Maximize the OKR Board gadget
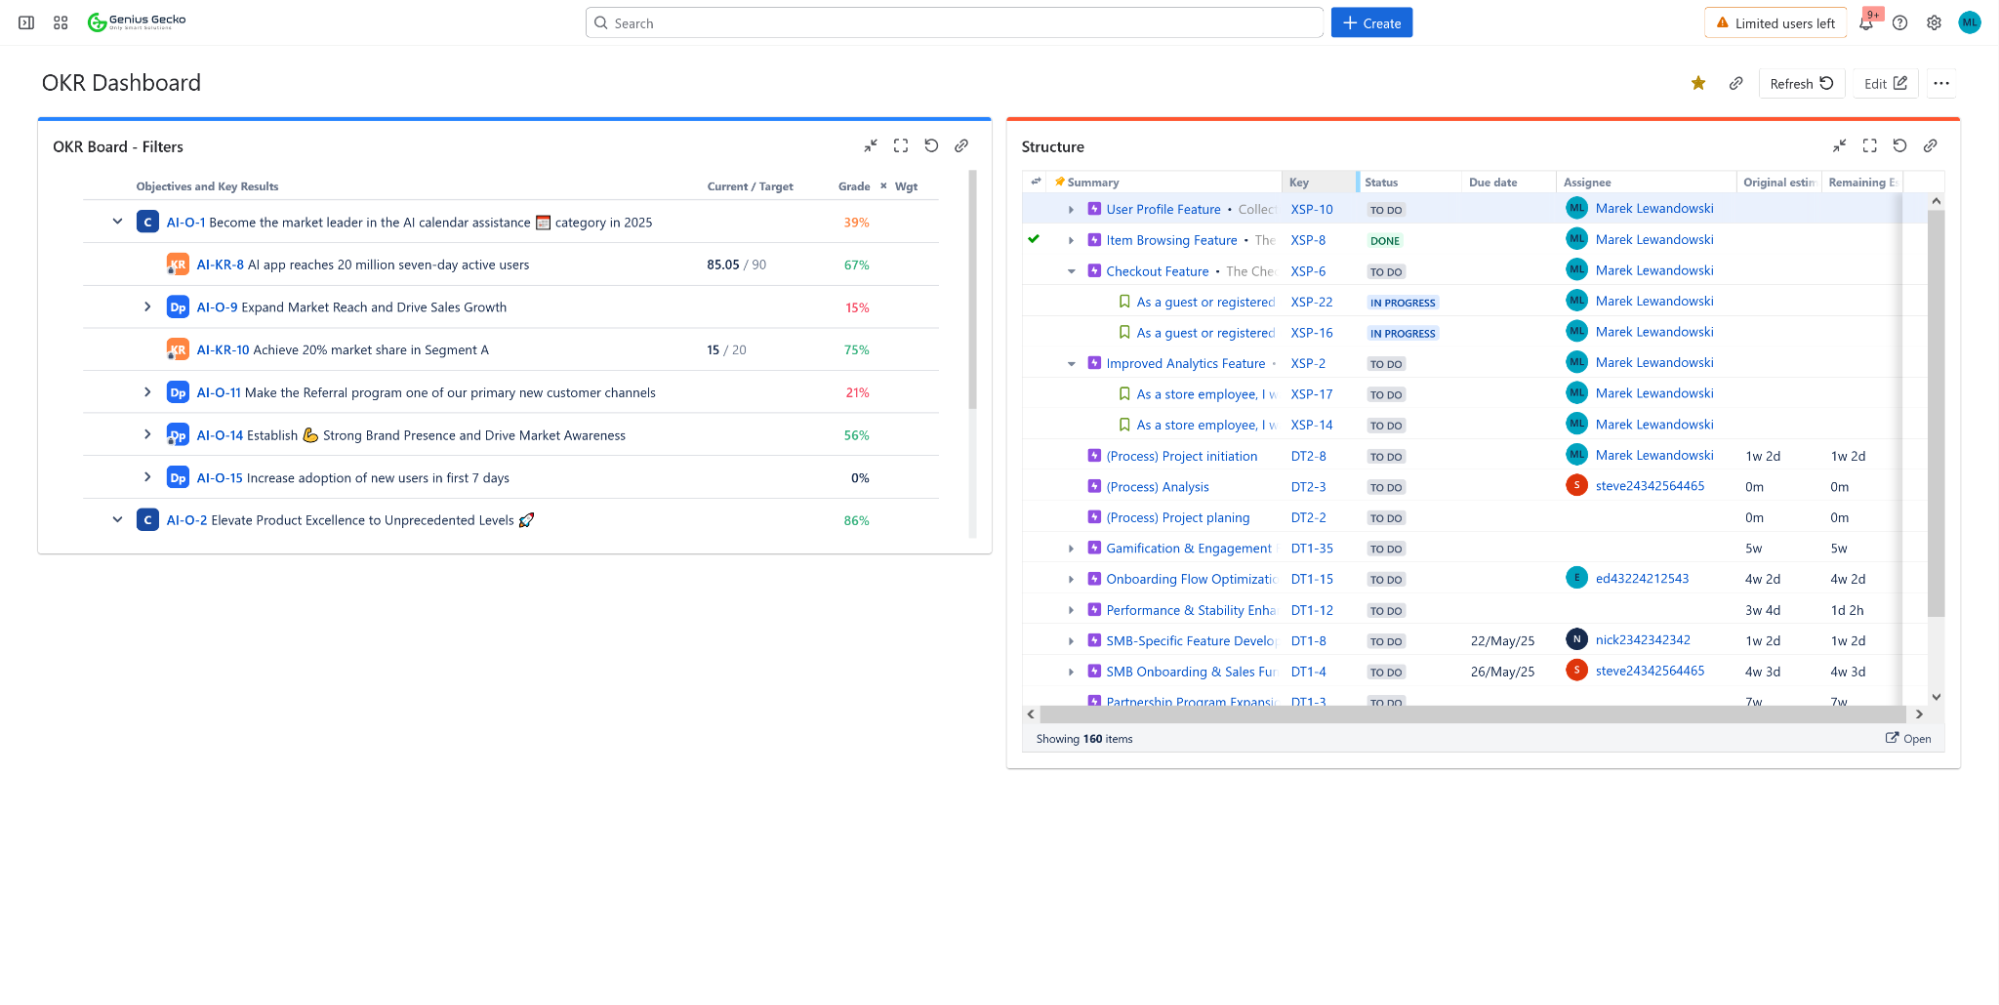 pyautogui.click(x=901, y=146)
